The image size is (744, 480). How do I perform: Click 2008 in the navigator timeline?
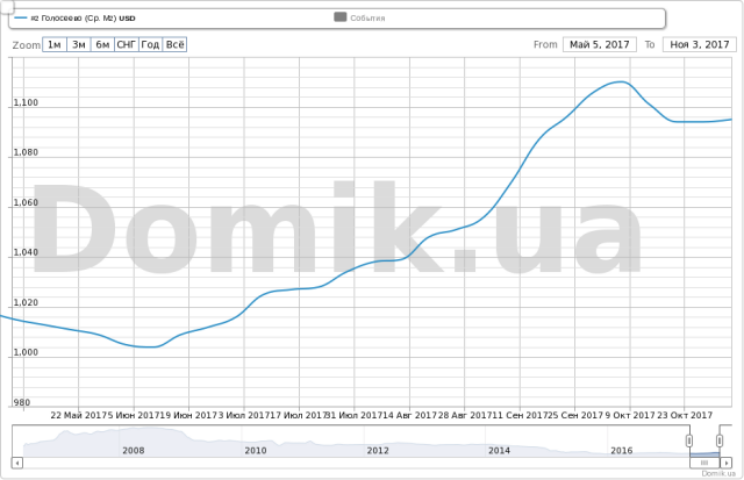(x=133, y=451)
